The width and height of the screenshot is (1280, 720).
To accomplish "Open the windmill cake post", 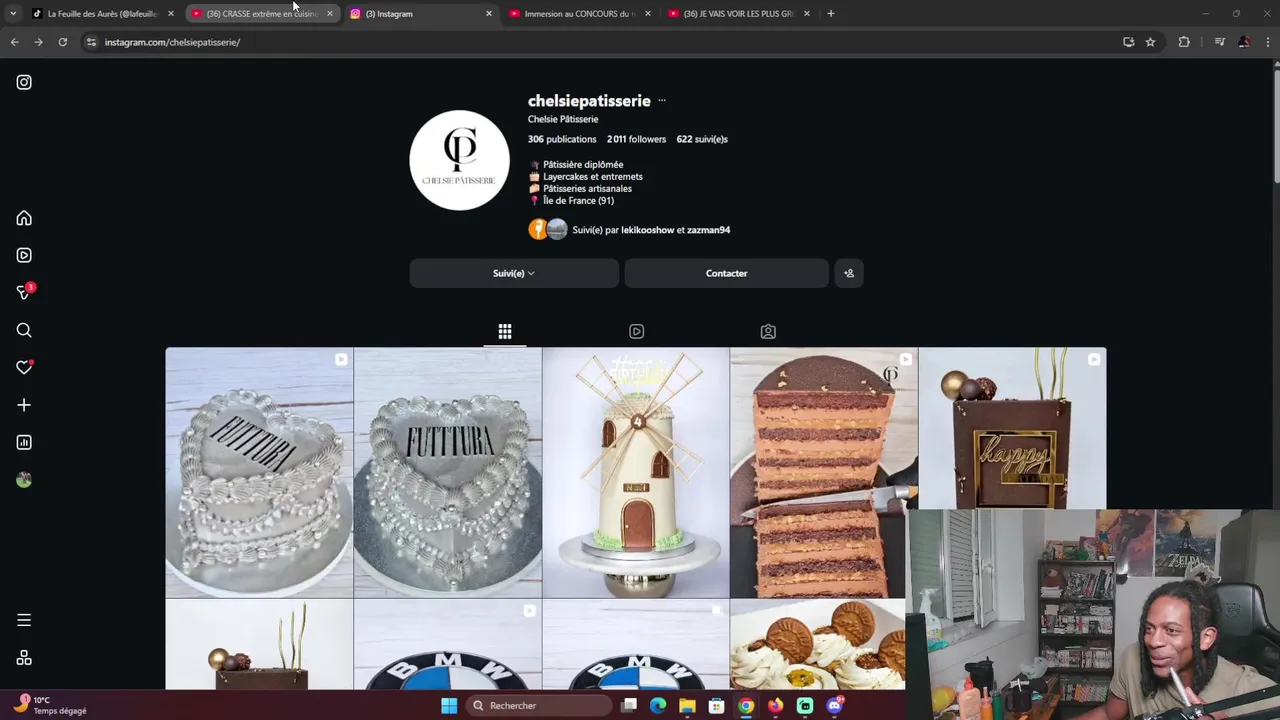I will pyautogui.click(x=636, y=472).
